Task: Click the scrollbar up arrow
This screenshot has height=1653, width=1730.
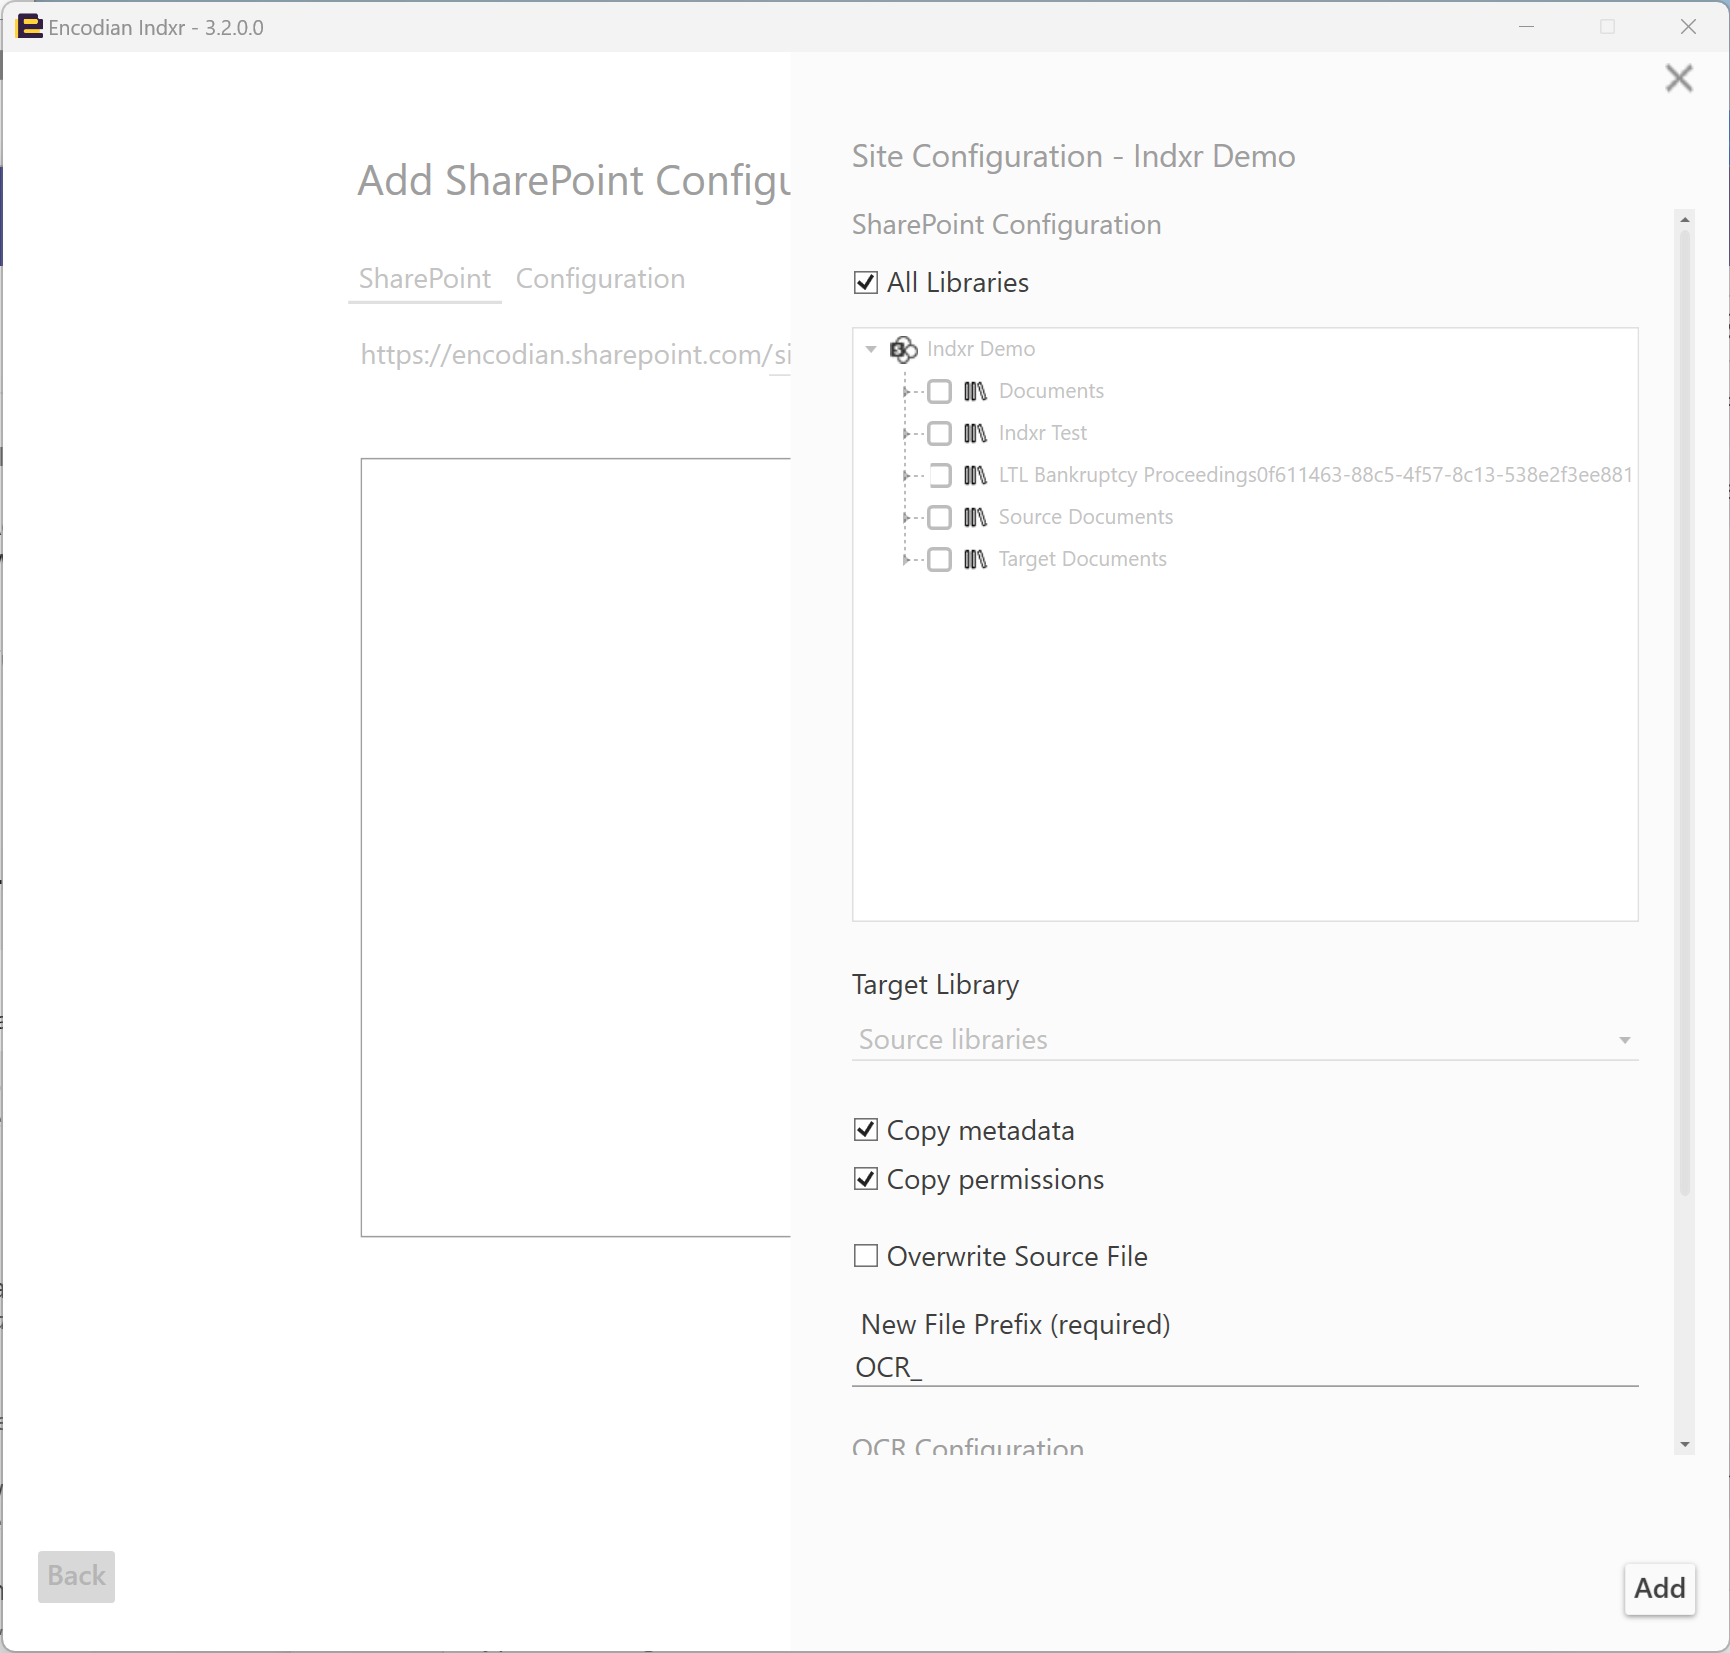Action: pyautogui.click(x=1685, y=219)
